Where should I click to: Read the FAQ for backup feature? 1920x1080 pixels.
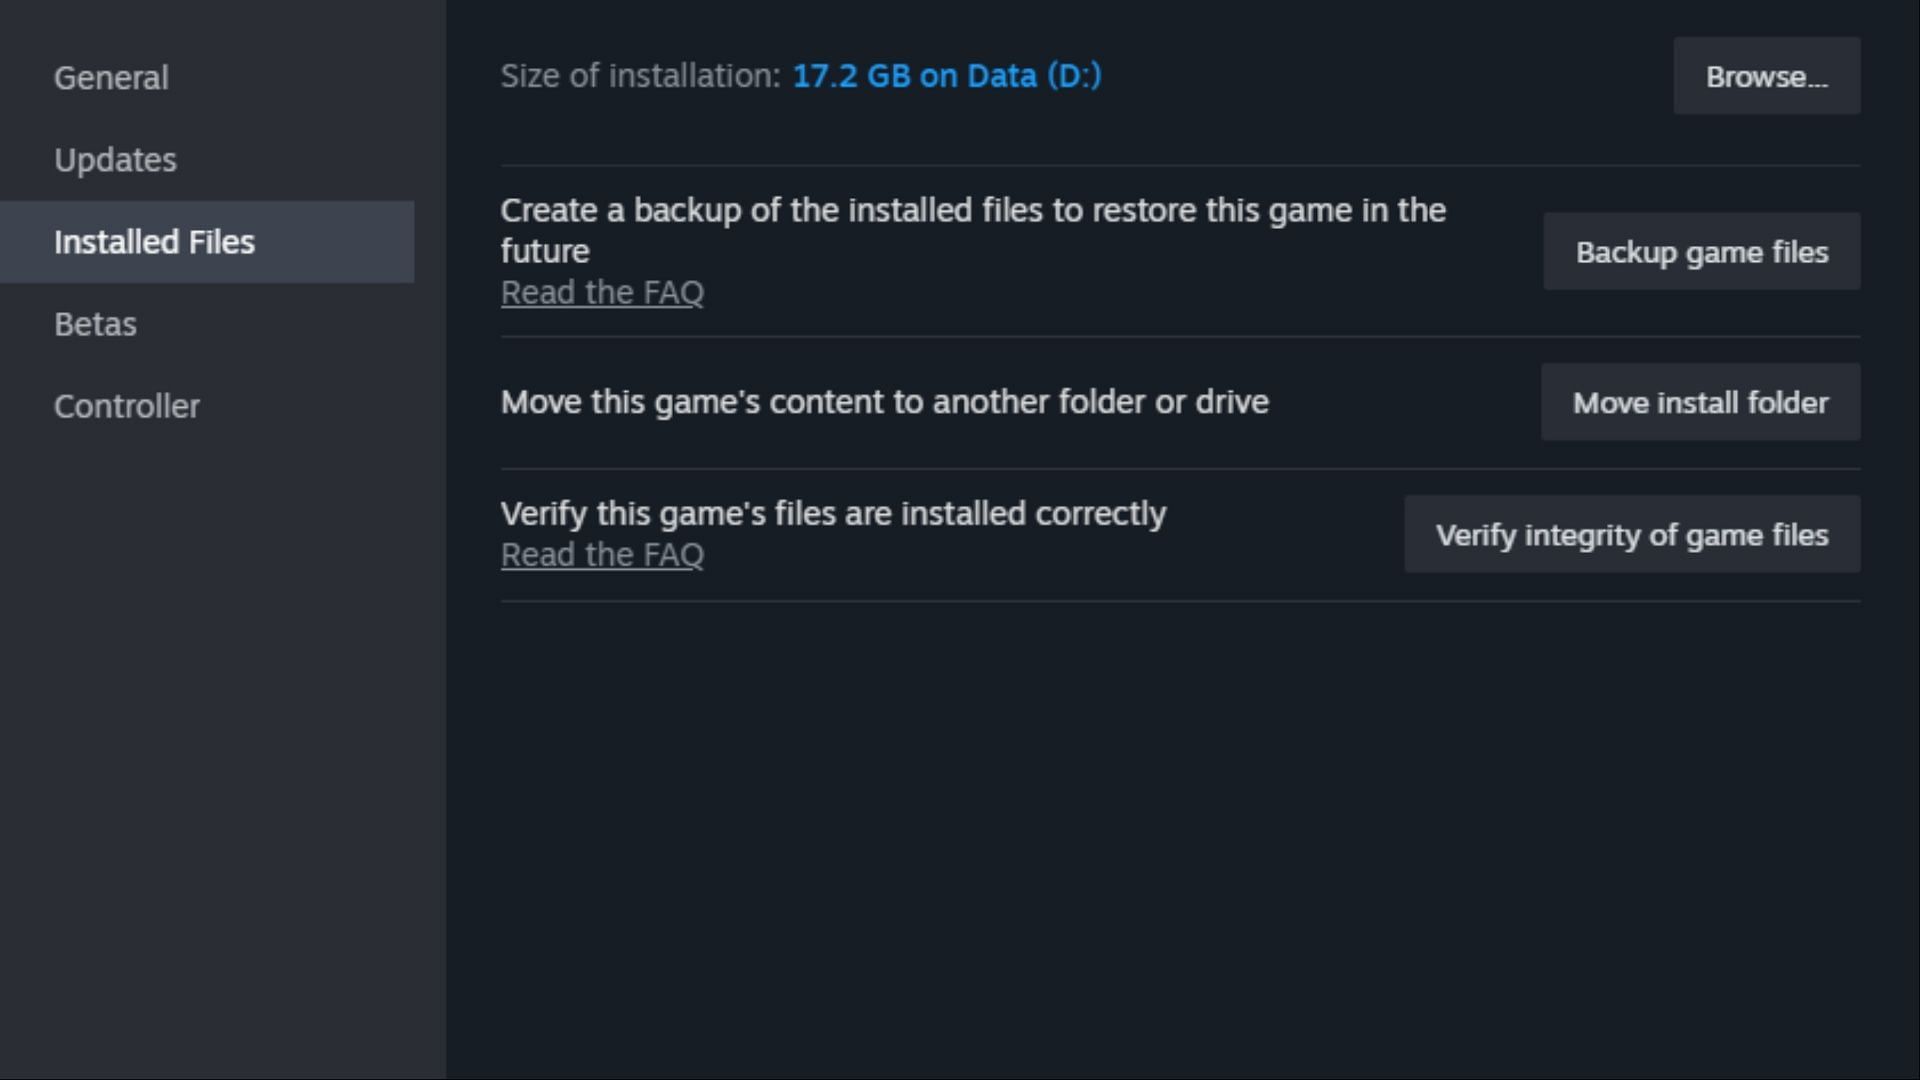tap(601, 291)
